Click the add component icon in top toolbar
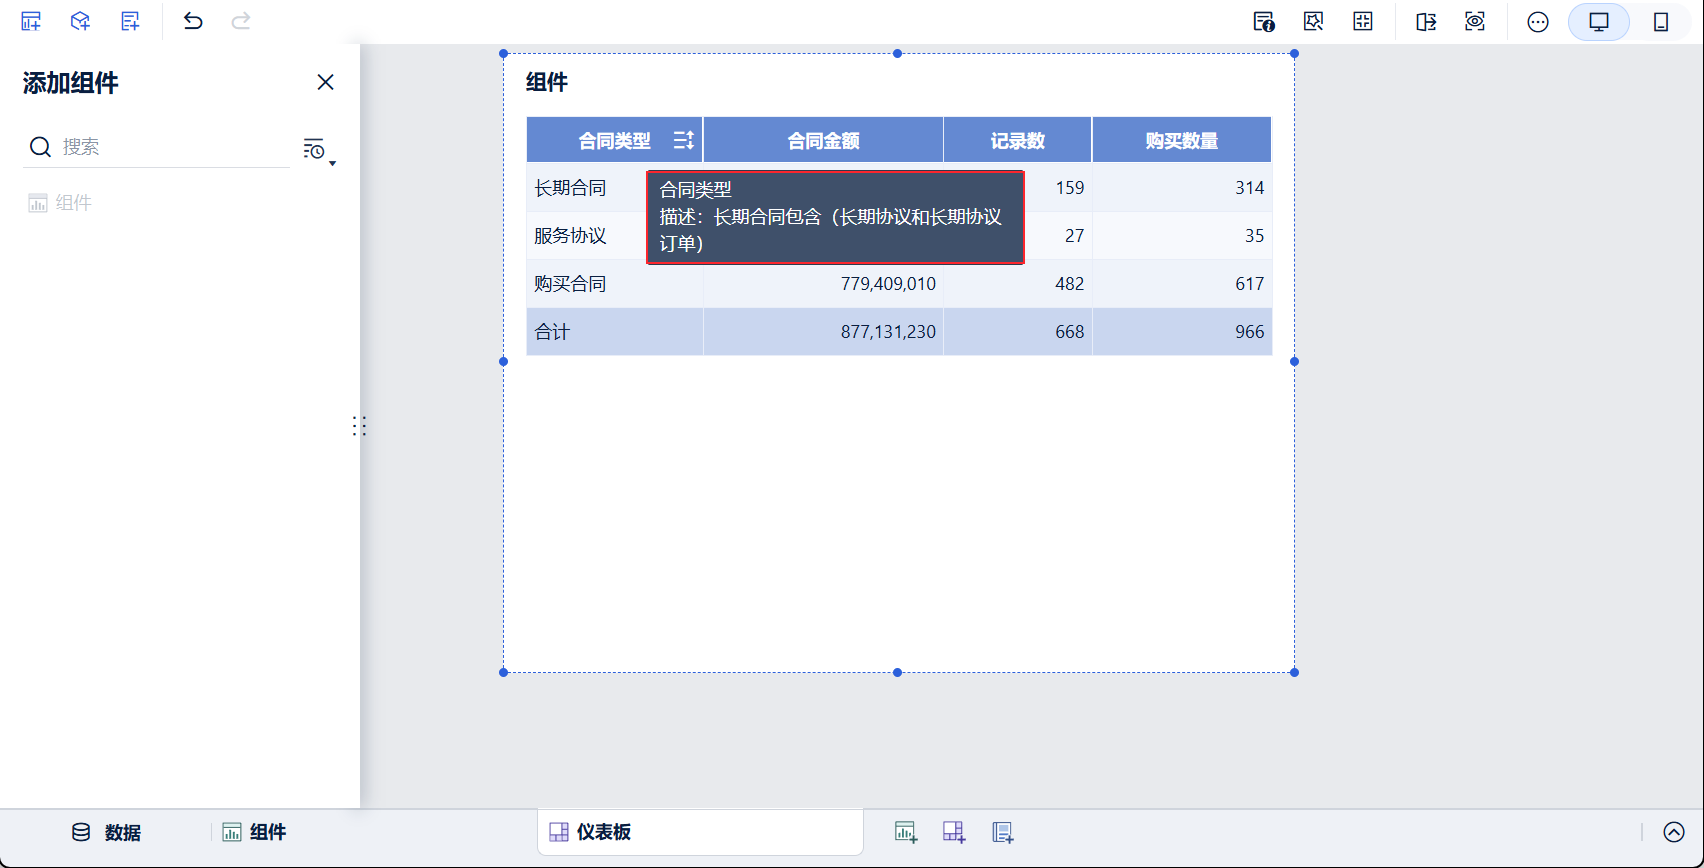 (31, 21)
